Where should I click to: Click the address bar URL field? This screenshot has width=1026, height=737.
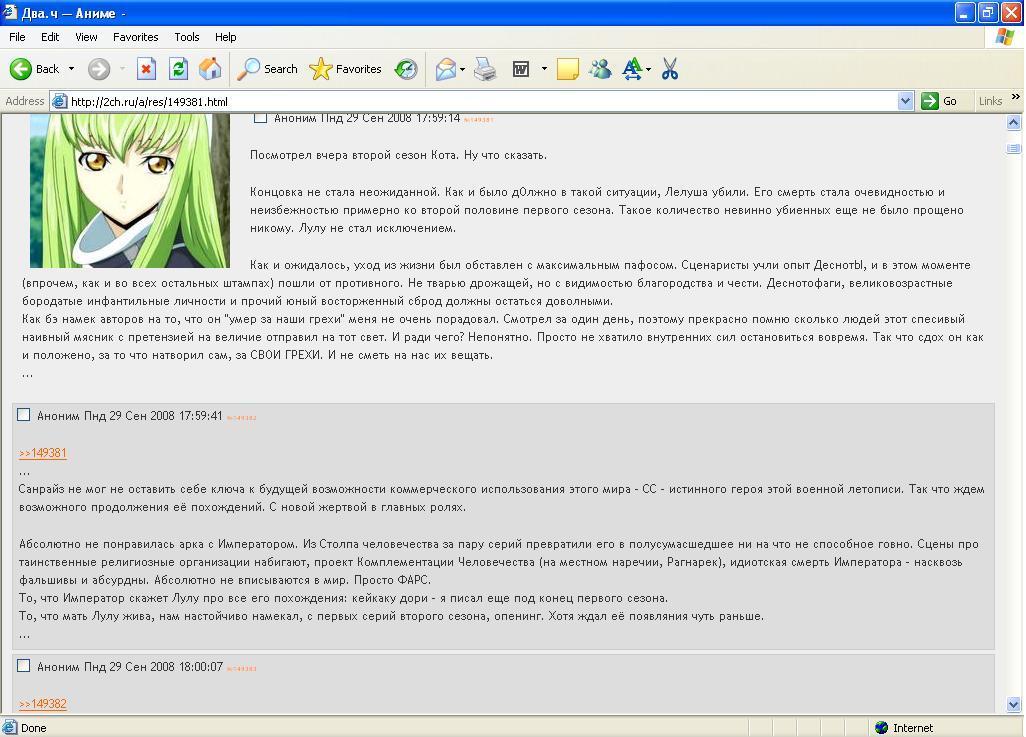tap(483, 101)
